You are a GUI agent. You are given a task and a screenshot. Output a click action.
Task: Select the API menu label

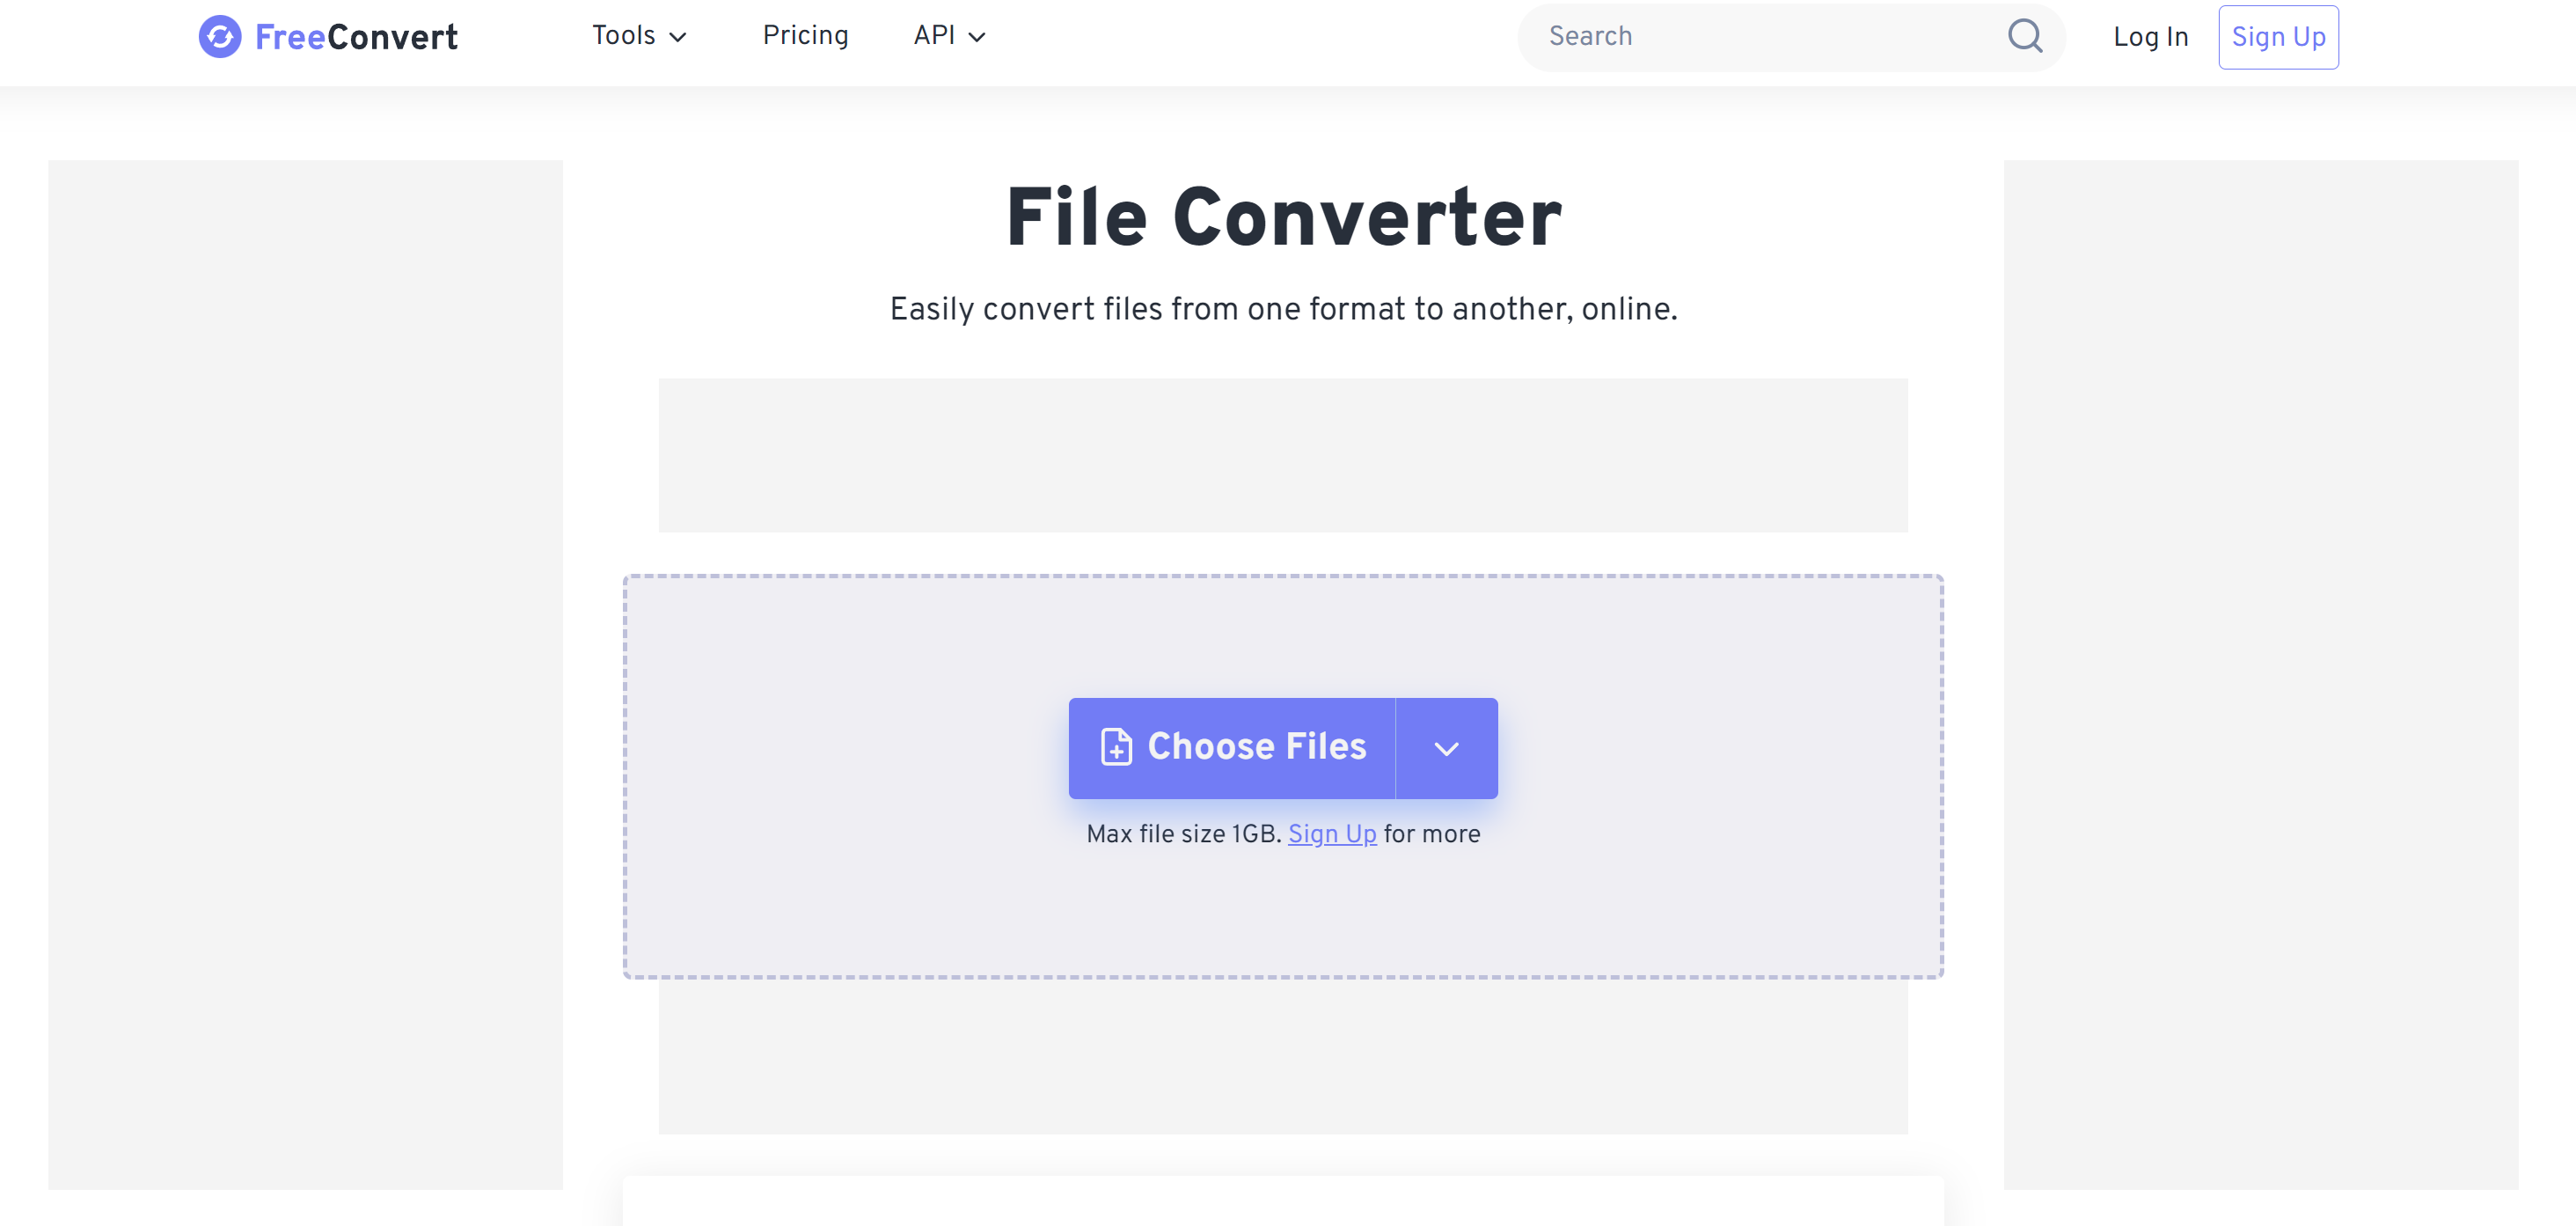click(x=933, y=36)
